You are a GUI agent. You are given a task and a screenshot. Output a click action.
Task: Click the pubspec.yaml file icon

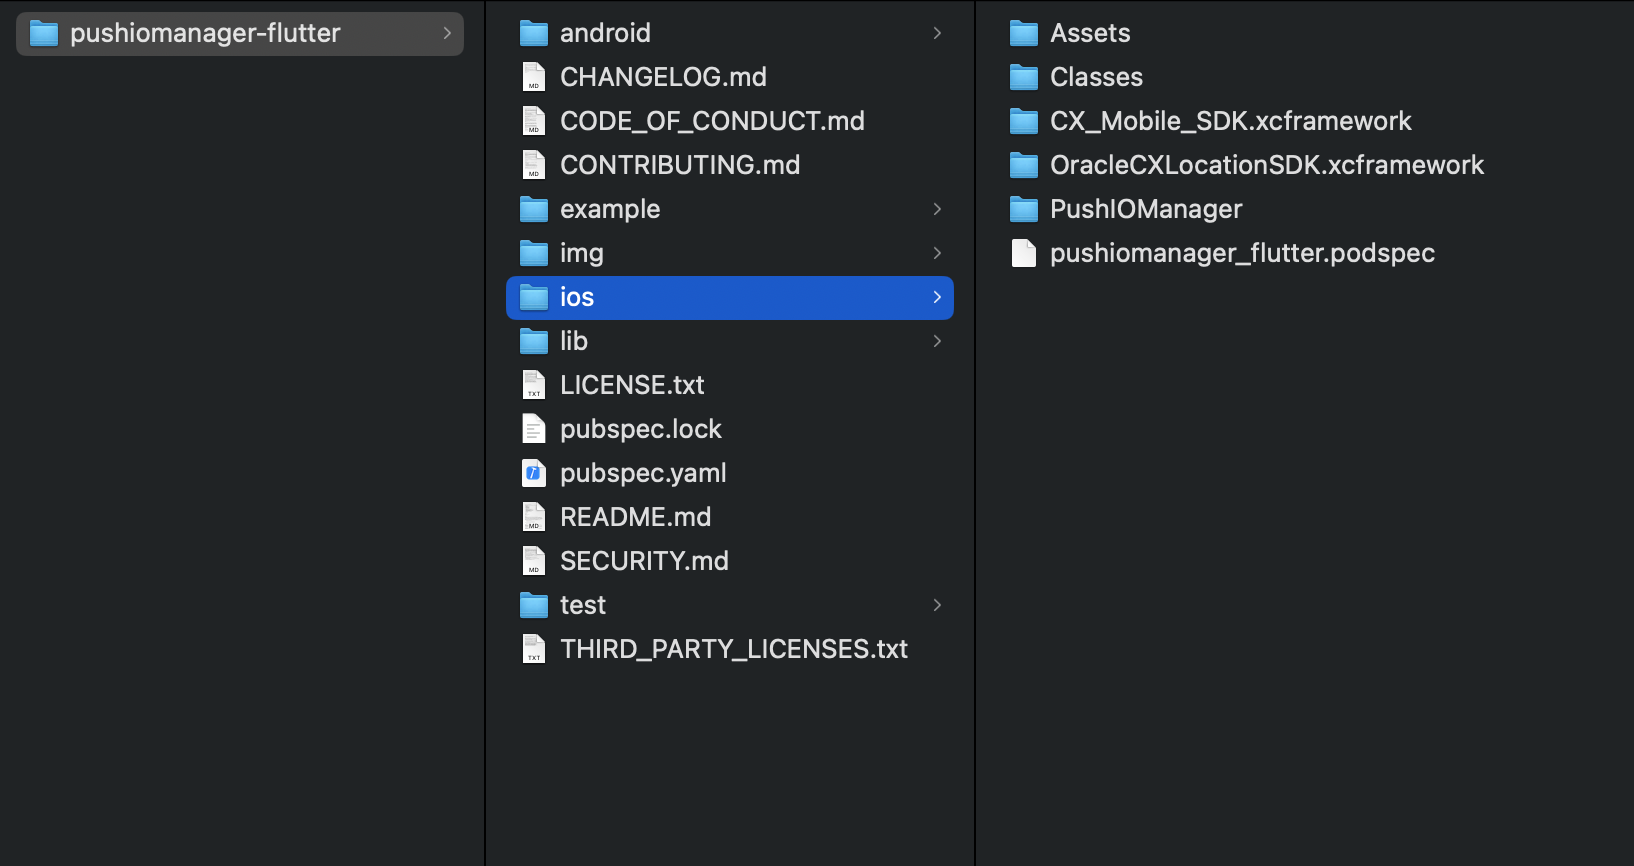tap(534, 473)
